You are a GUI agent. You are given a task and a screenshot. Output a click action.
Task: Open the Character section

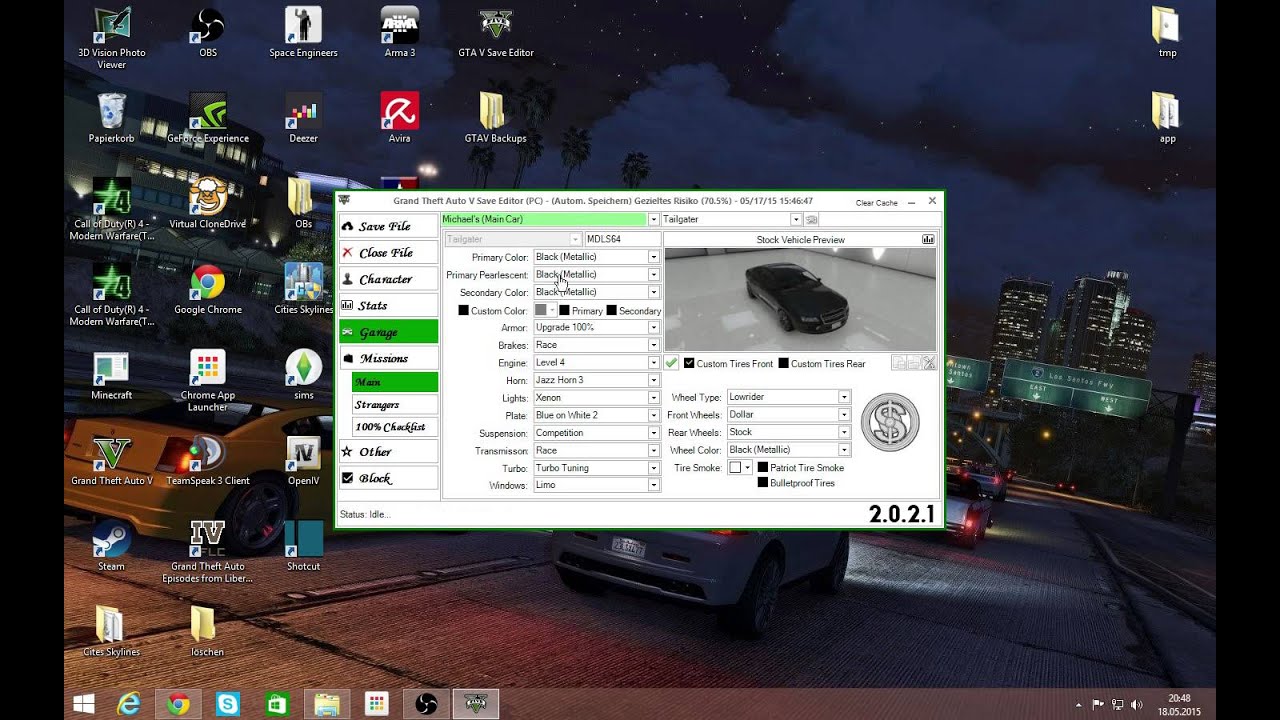tap(388, 279)
